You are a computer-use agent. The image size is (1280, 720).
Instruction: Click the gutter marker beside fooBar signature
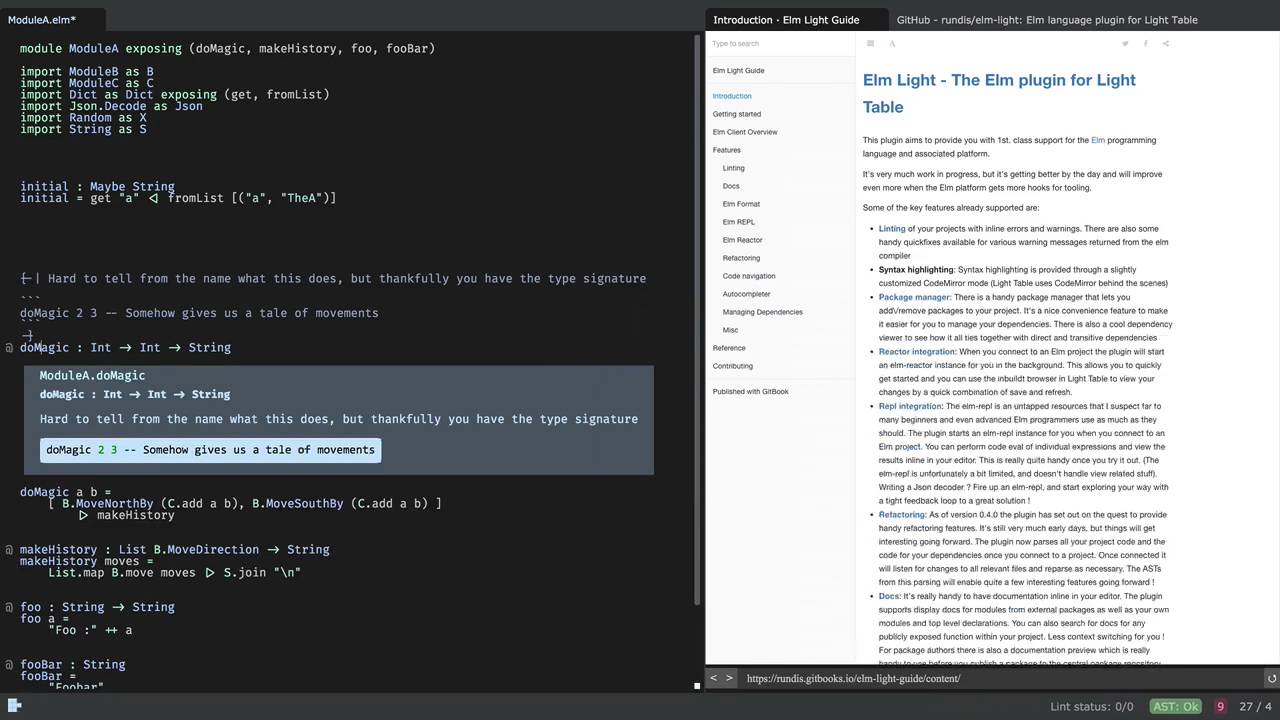pyautogui.click(x=9, y=665)
